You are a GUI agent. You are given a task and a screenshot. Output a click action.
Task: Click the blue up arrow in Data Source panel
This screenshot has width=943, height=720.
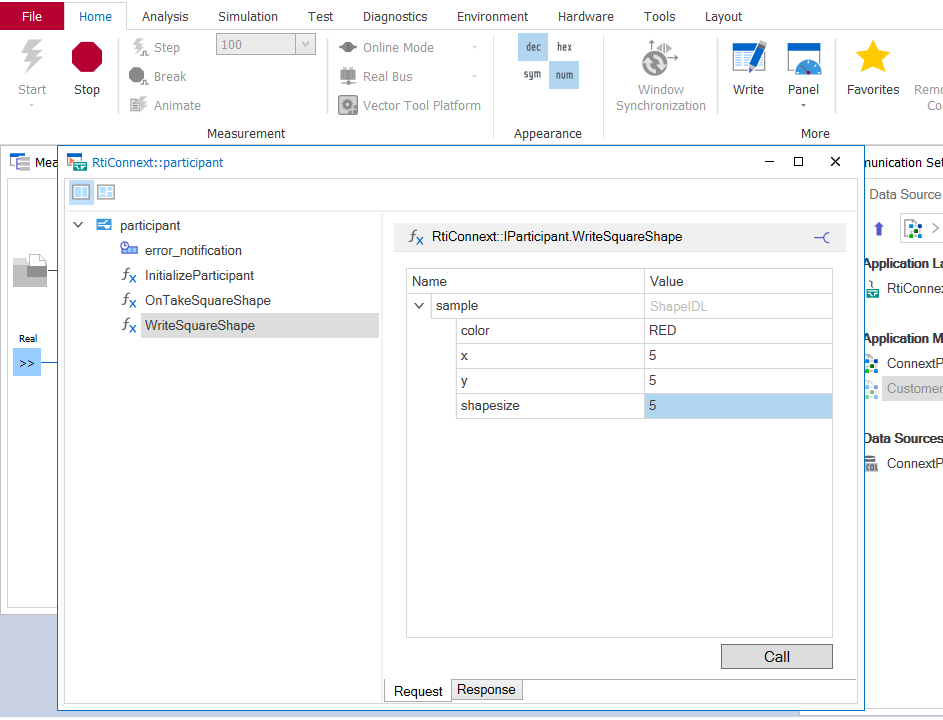[879, 229]
